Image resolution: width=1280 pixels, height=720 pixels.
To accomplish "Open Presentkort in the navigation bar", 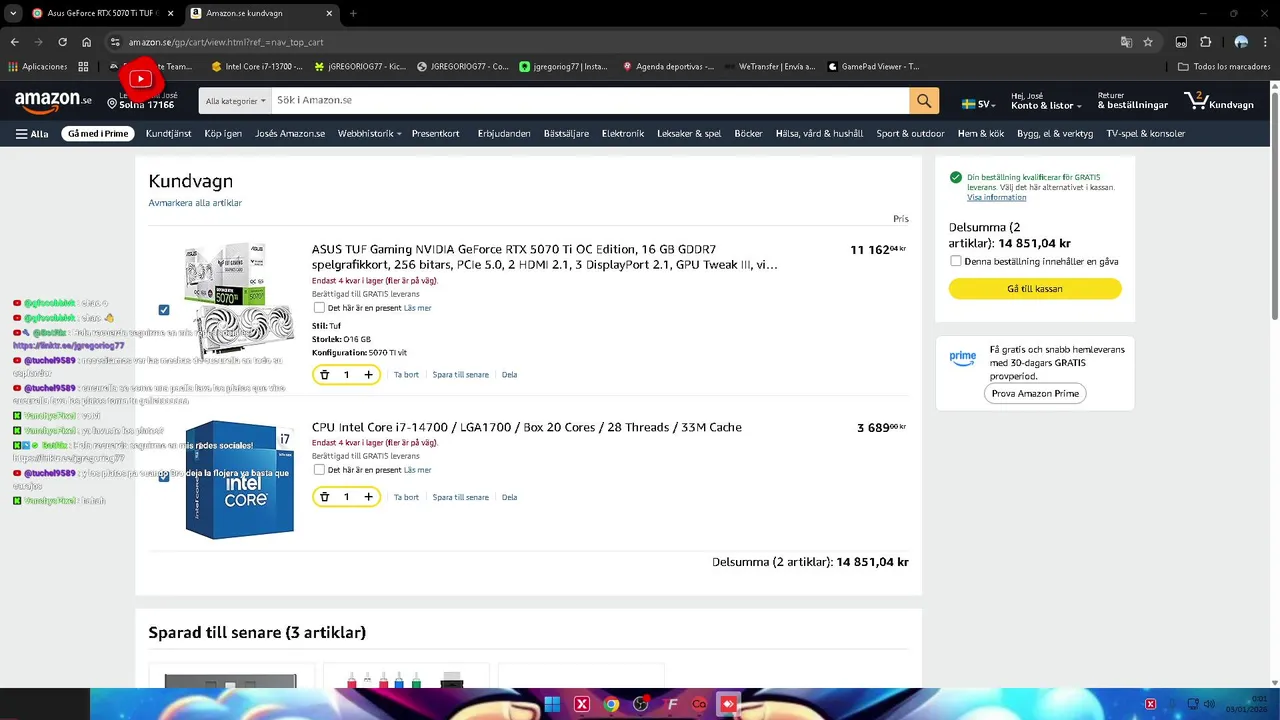I will point(435,134).
